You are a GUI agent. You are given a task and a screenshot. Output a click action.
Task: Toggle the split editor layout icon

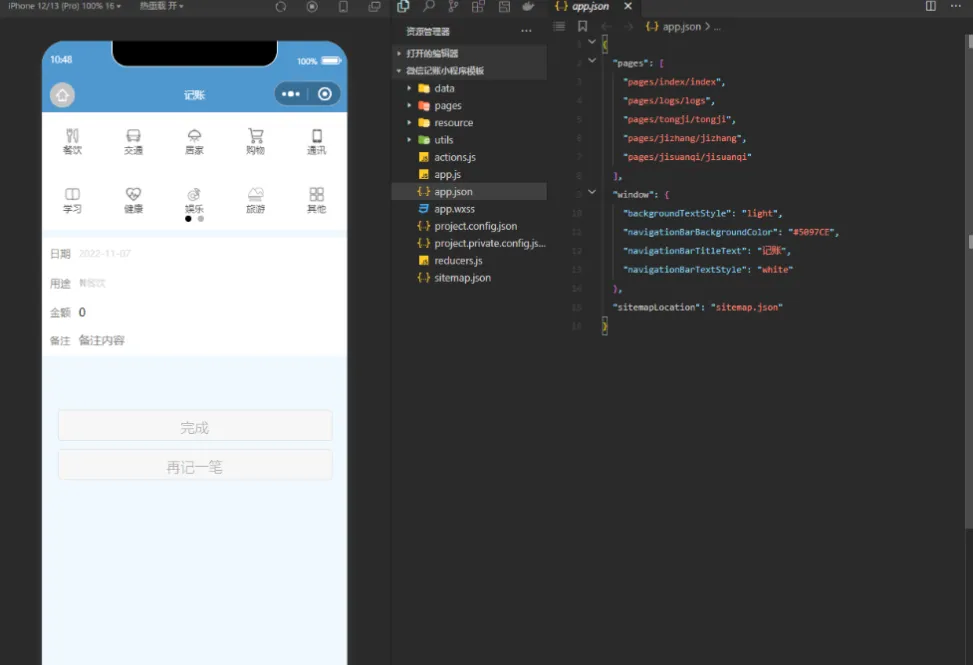pos(931,7)
